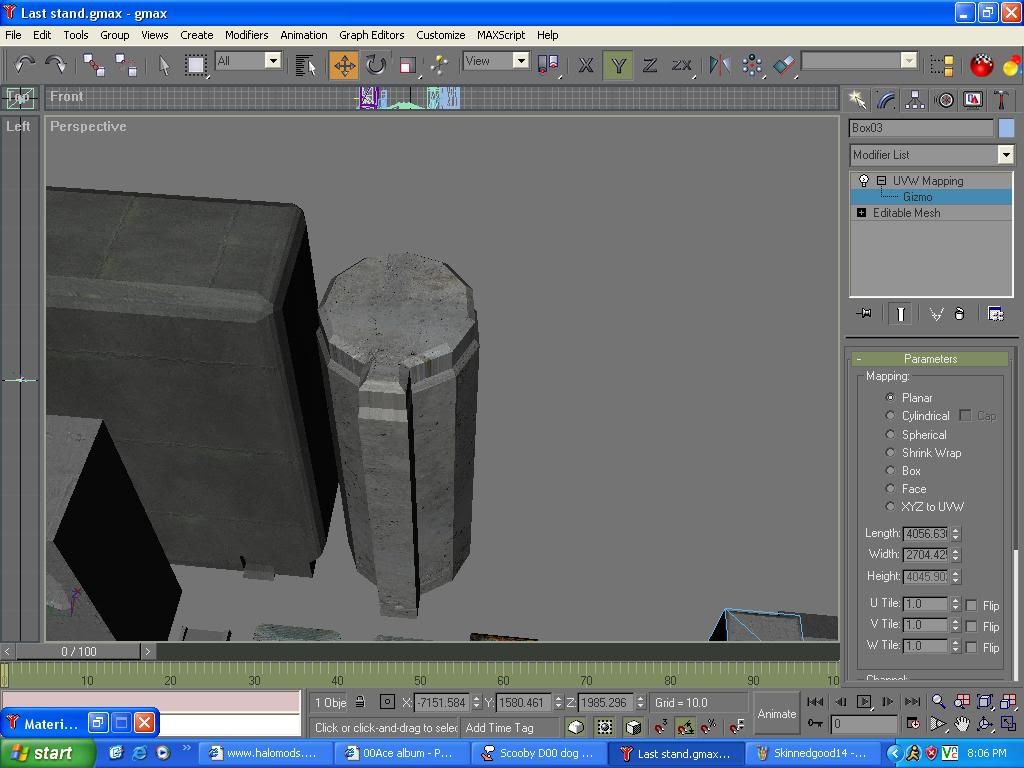Image resolution: width=1024 pixels, height=768 pixels.
Task: Activate the Select and Move tool
Action: pyautogui.click(x=344, y=65)
